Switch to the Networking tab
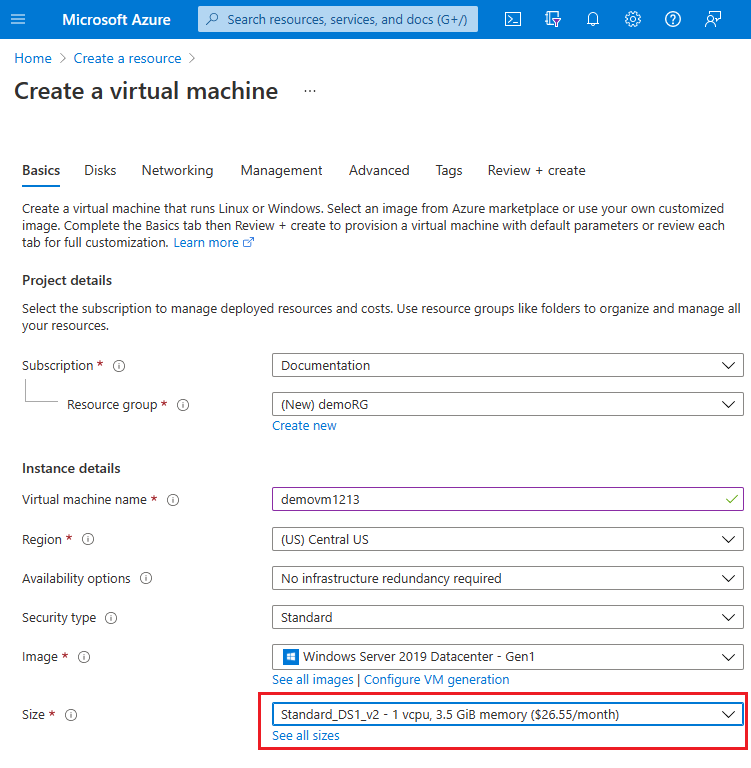The width and height of the screenshot is (751, 768). 177,170
